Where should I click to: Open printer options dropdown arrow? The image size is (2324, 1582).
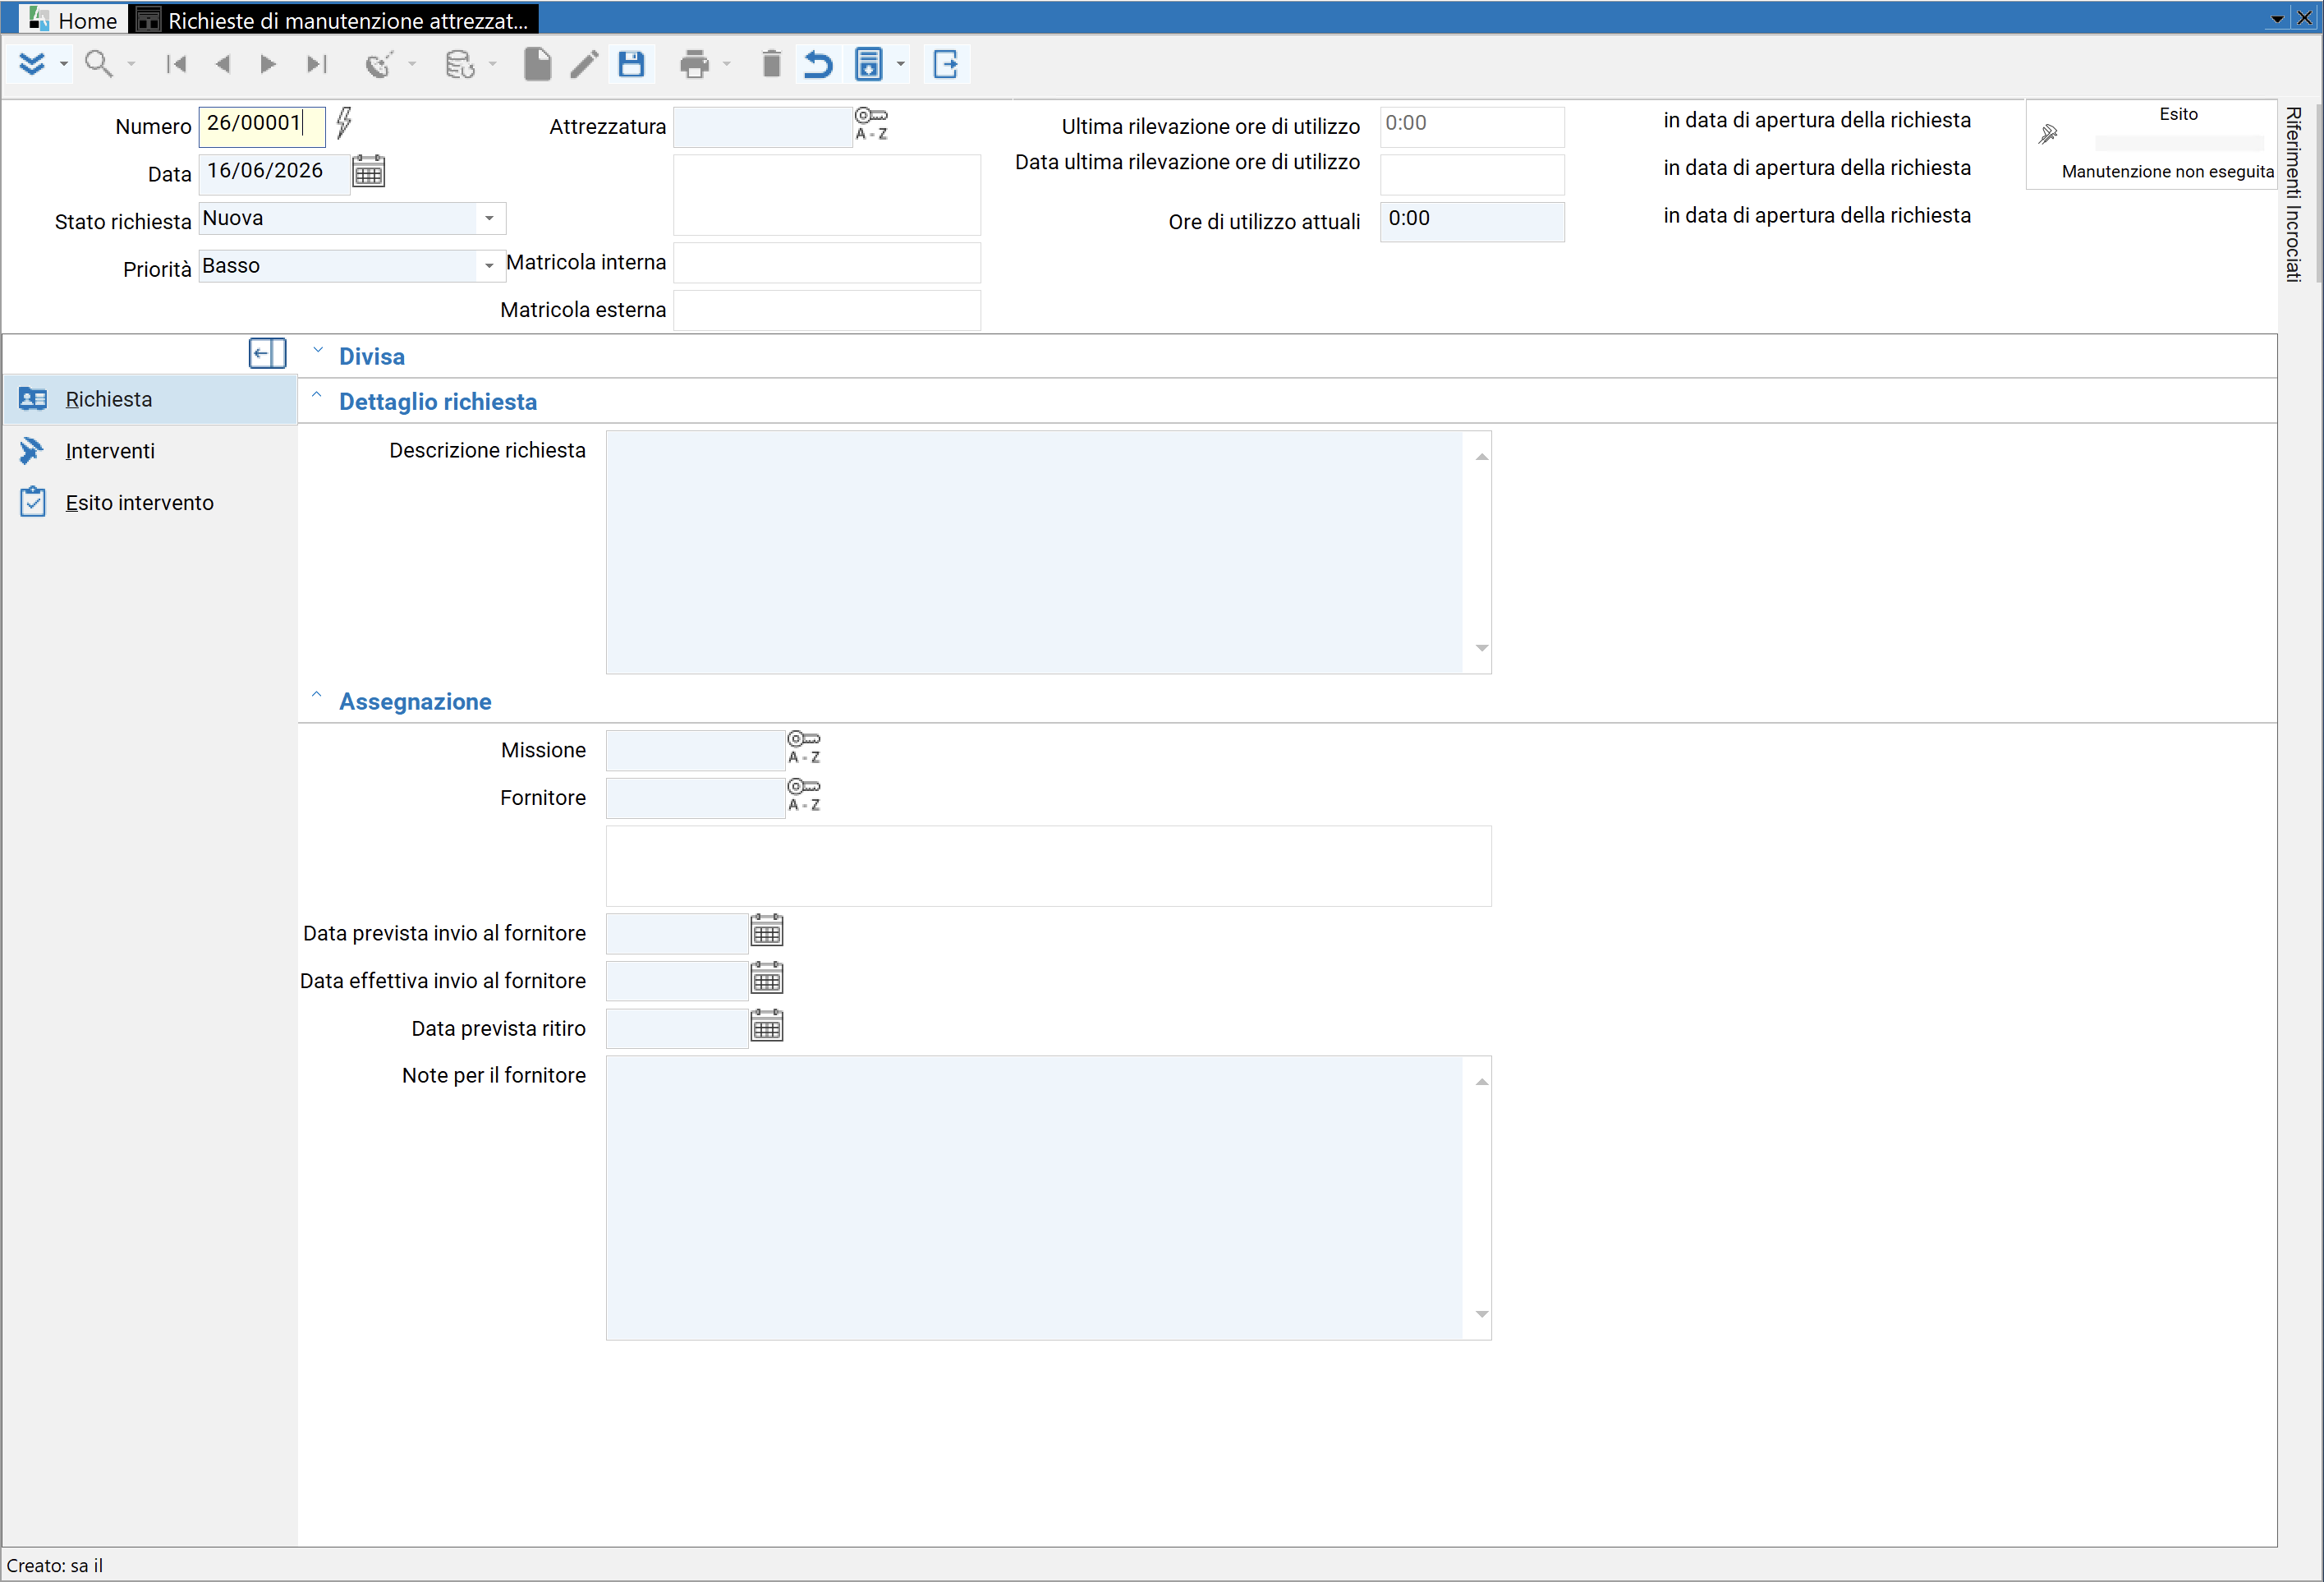(727, 64)
